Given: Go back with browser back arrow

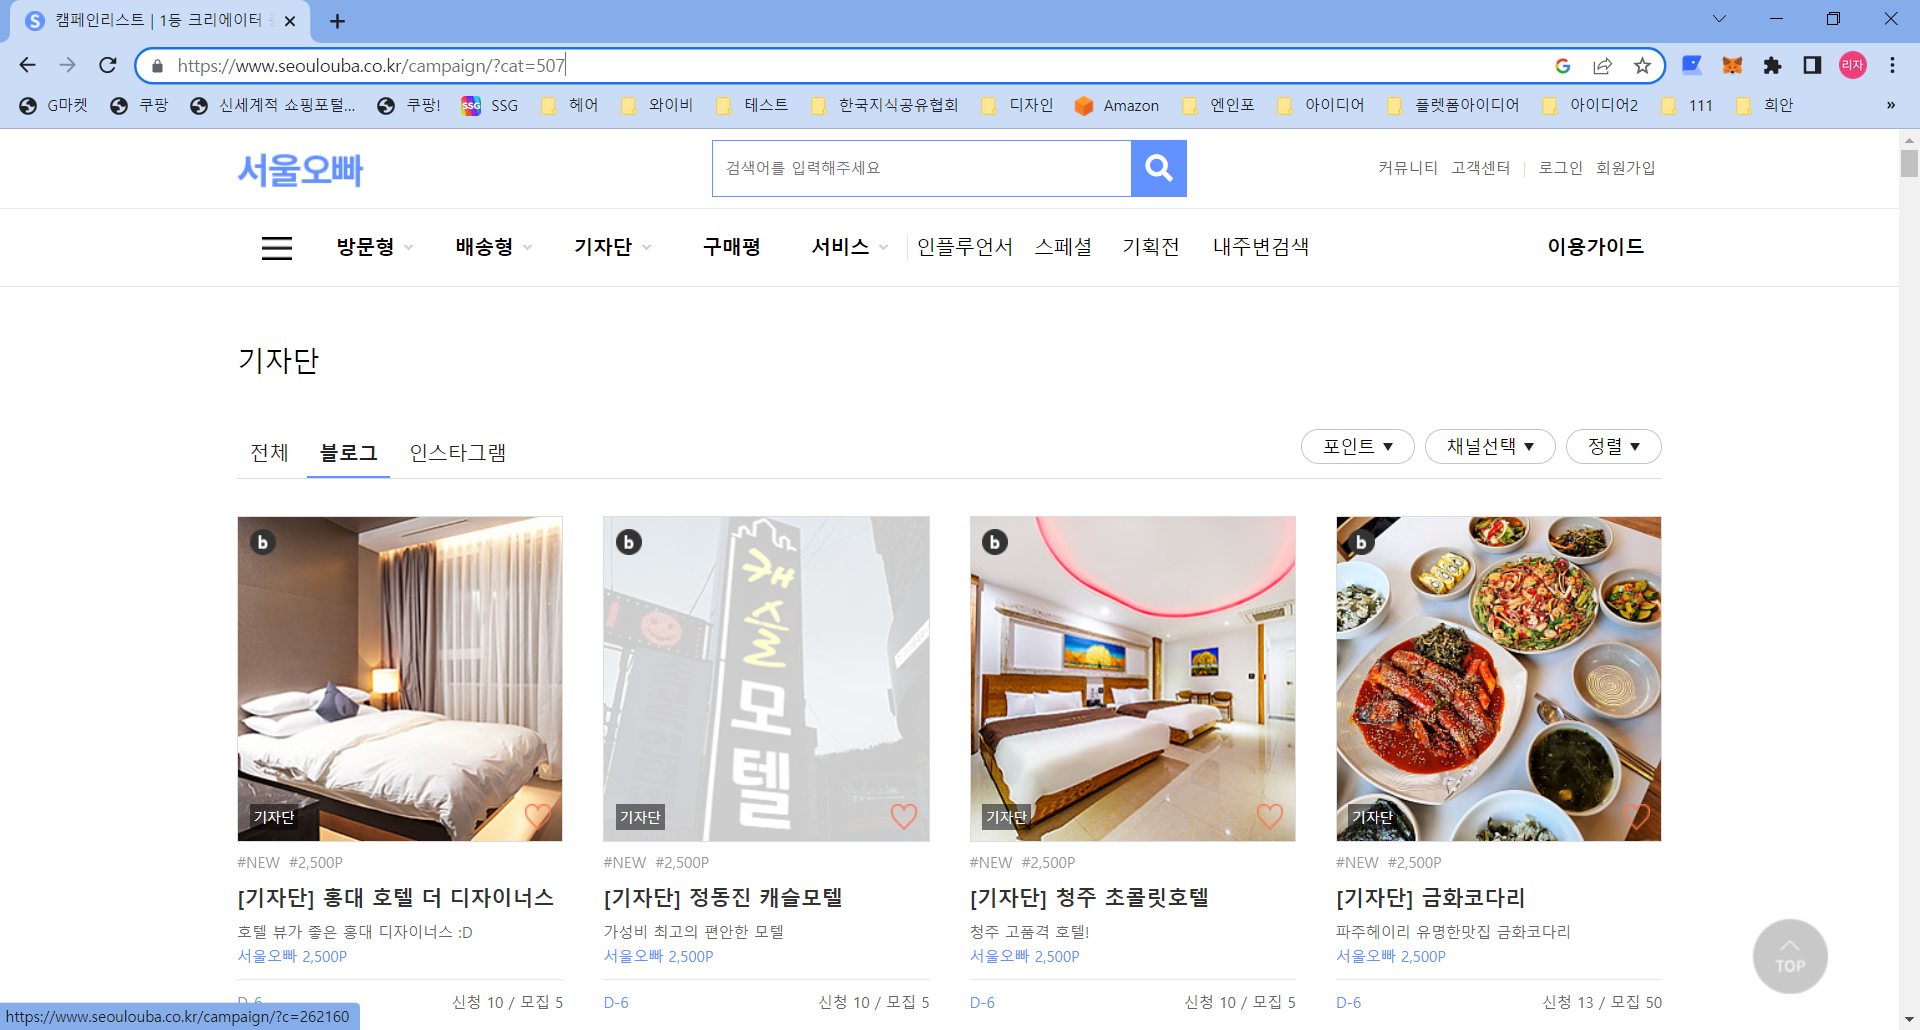Looking at the screenshot, I should pyautogui.click(x=27, y=65).
